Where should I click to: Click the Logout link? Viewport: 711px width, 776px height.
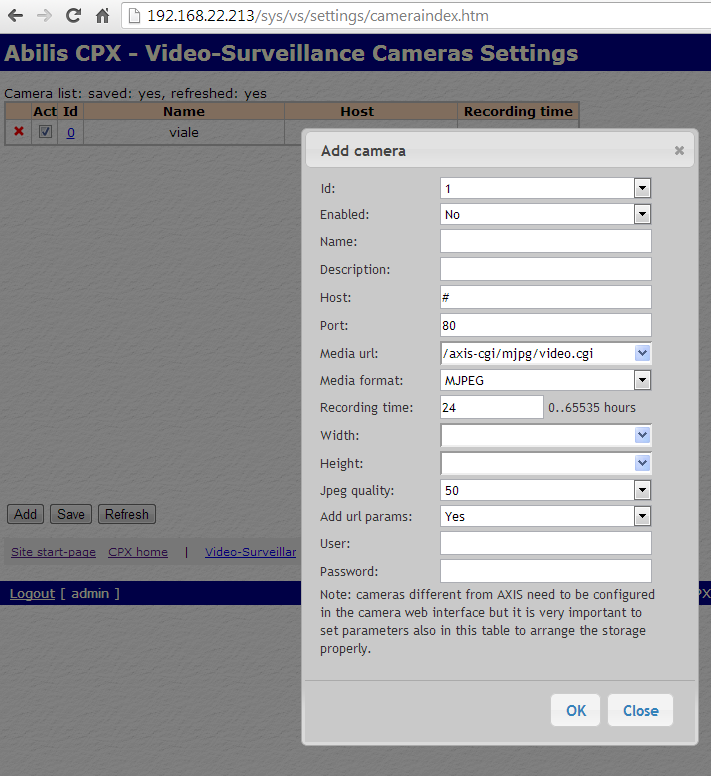[x=32, y=593]
